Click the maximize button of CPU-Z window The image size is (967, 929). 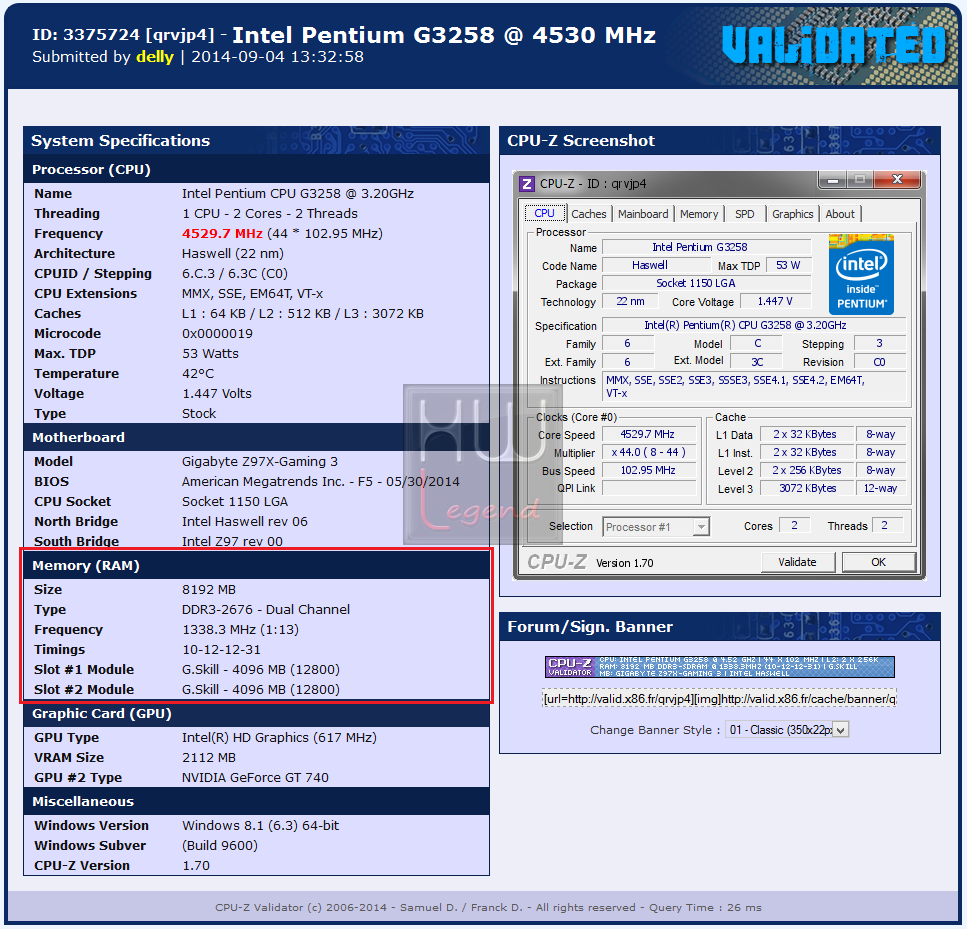pos(860,180)
